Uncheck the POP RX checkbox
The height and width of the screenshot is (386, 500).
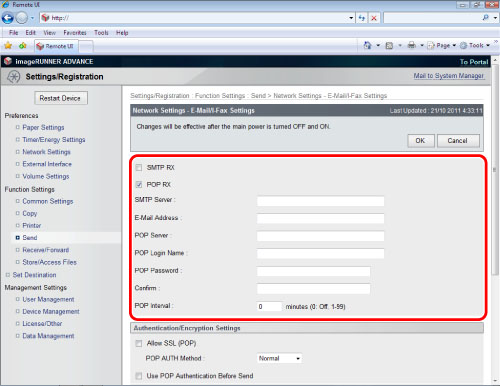[139, 185]
